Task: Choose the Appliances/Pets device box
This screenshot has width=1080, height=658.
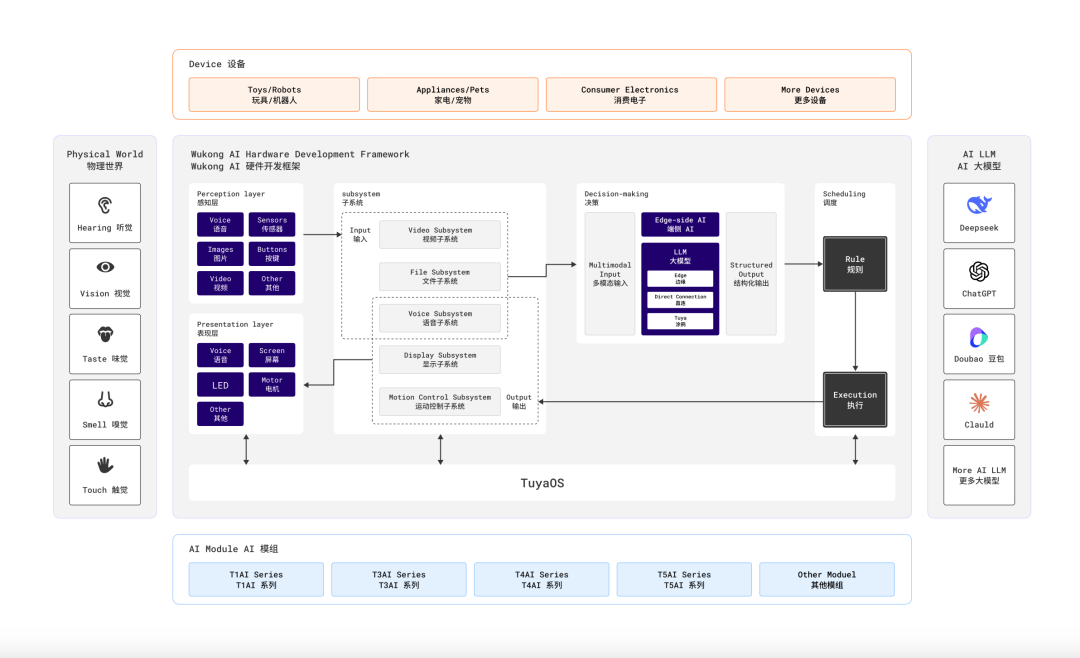Action: point(453,94)
